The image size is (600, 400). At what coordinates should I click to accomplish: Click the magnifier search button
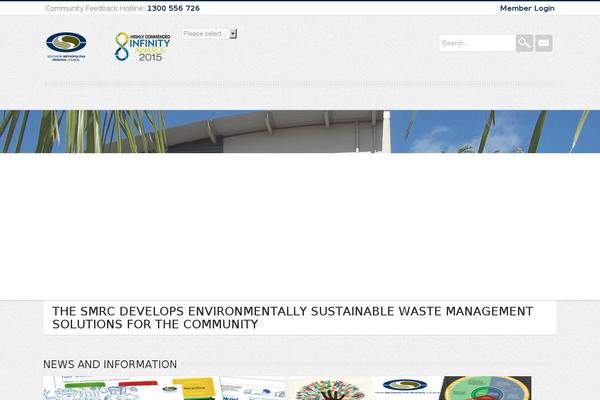524,43
